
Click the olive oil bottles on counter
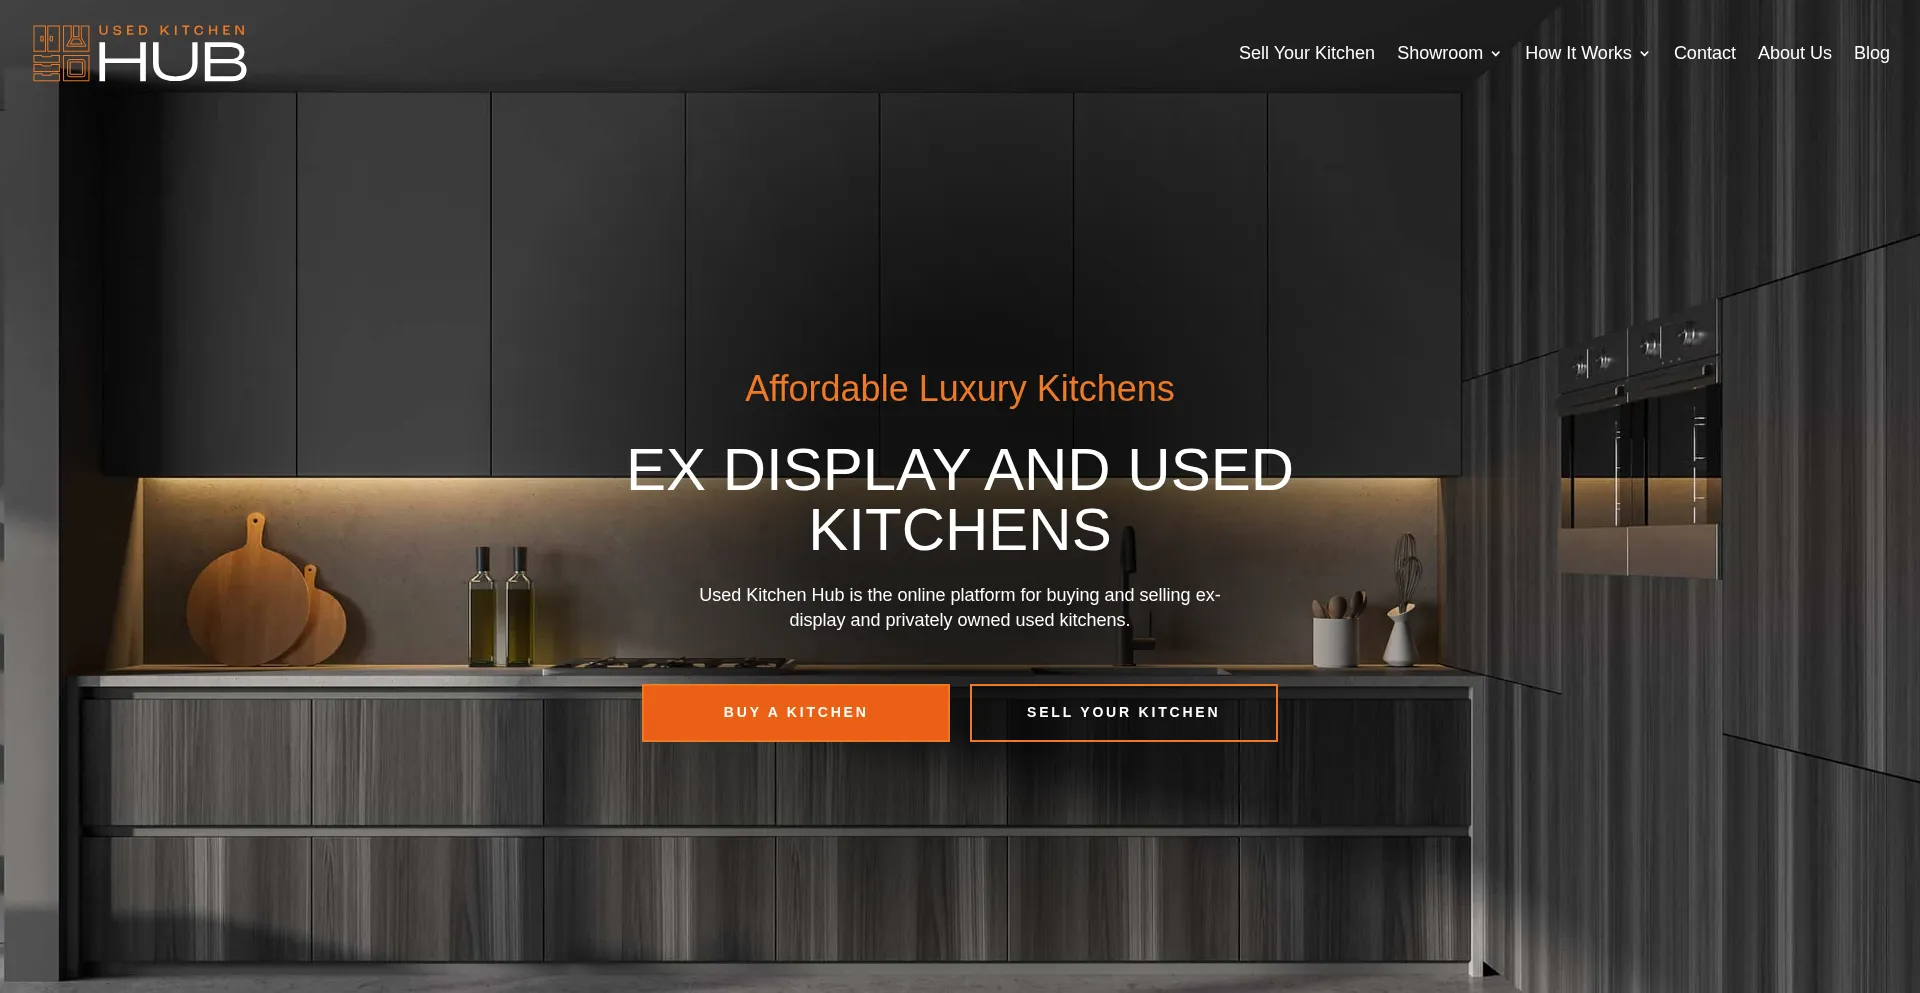click(501, 606)
